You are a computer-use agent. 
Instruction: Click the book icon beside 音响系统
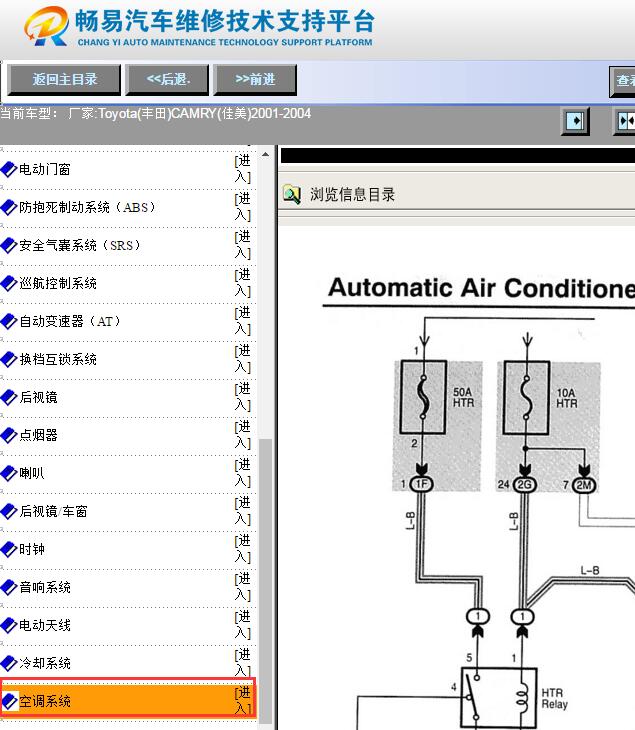(x=9, y=587)
